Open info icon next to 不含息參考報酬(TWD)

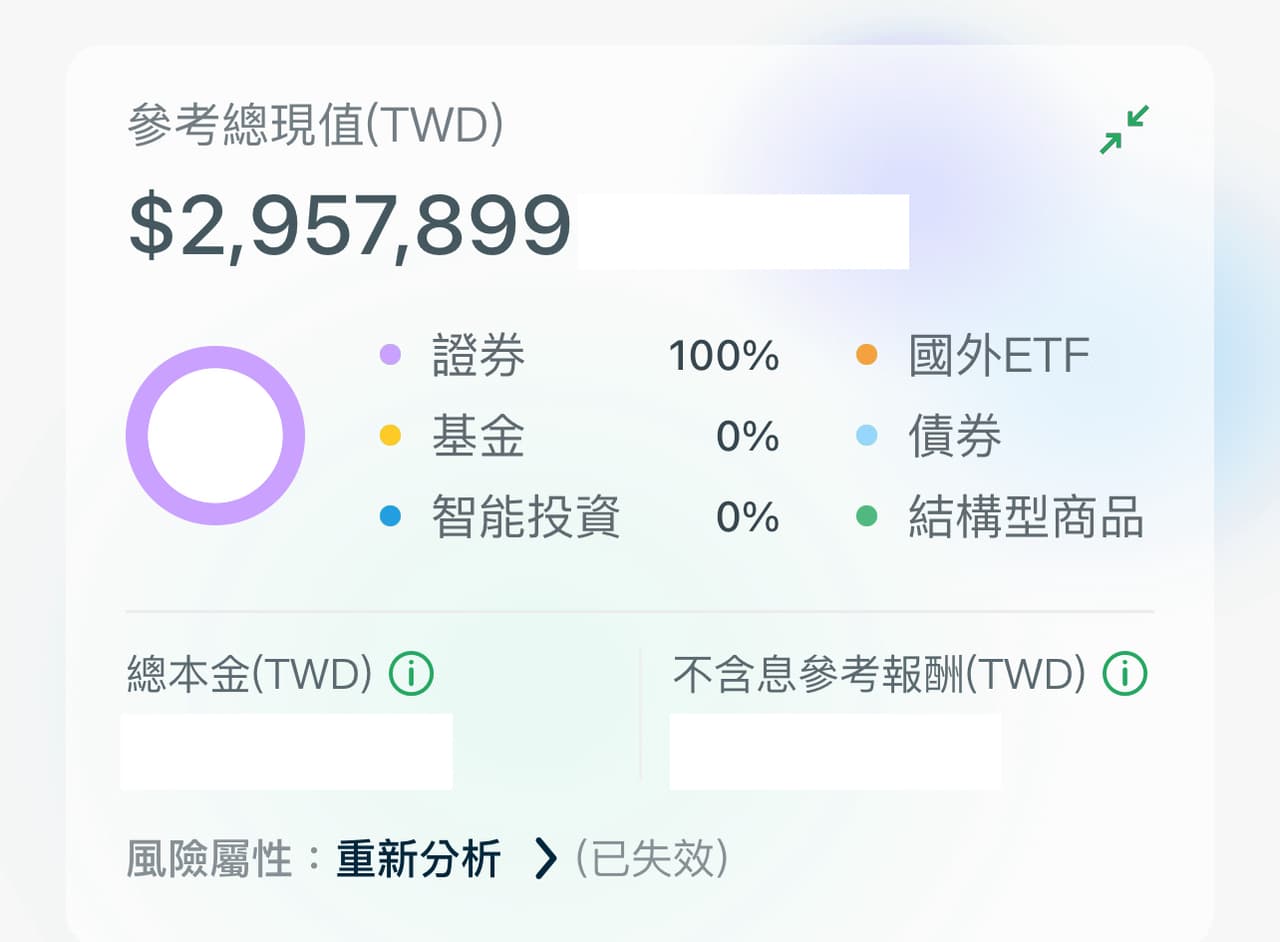[1125, 675]
